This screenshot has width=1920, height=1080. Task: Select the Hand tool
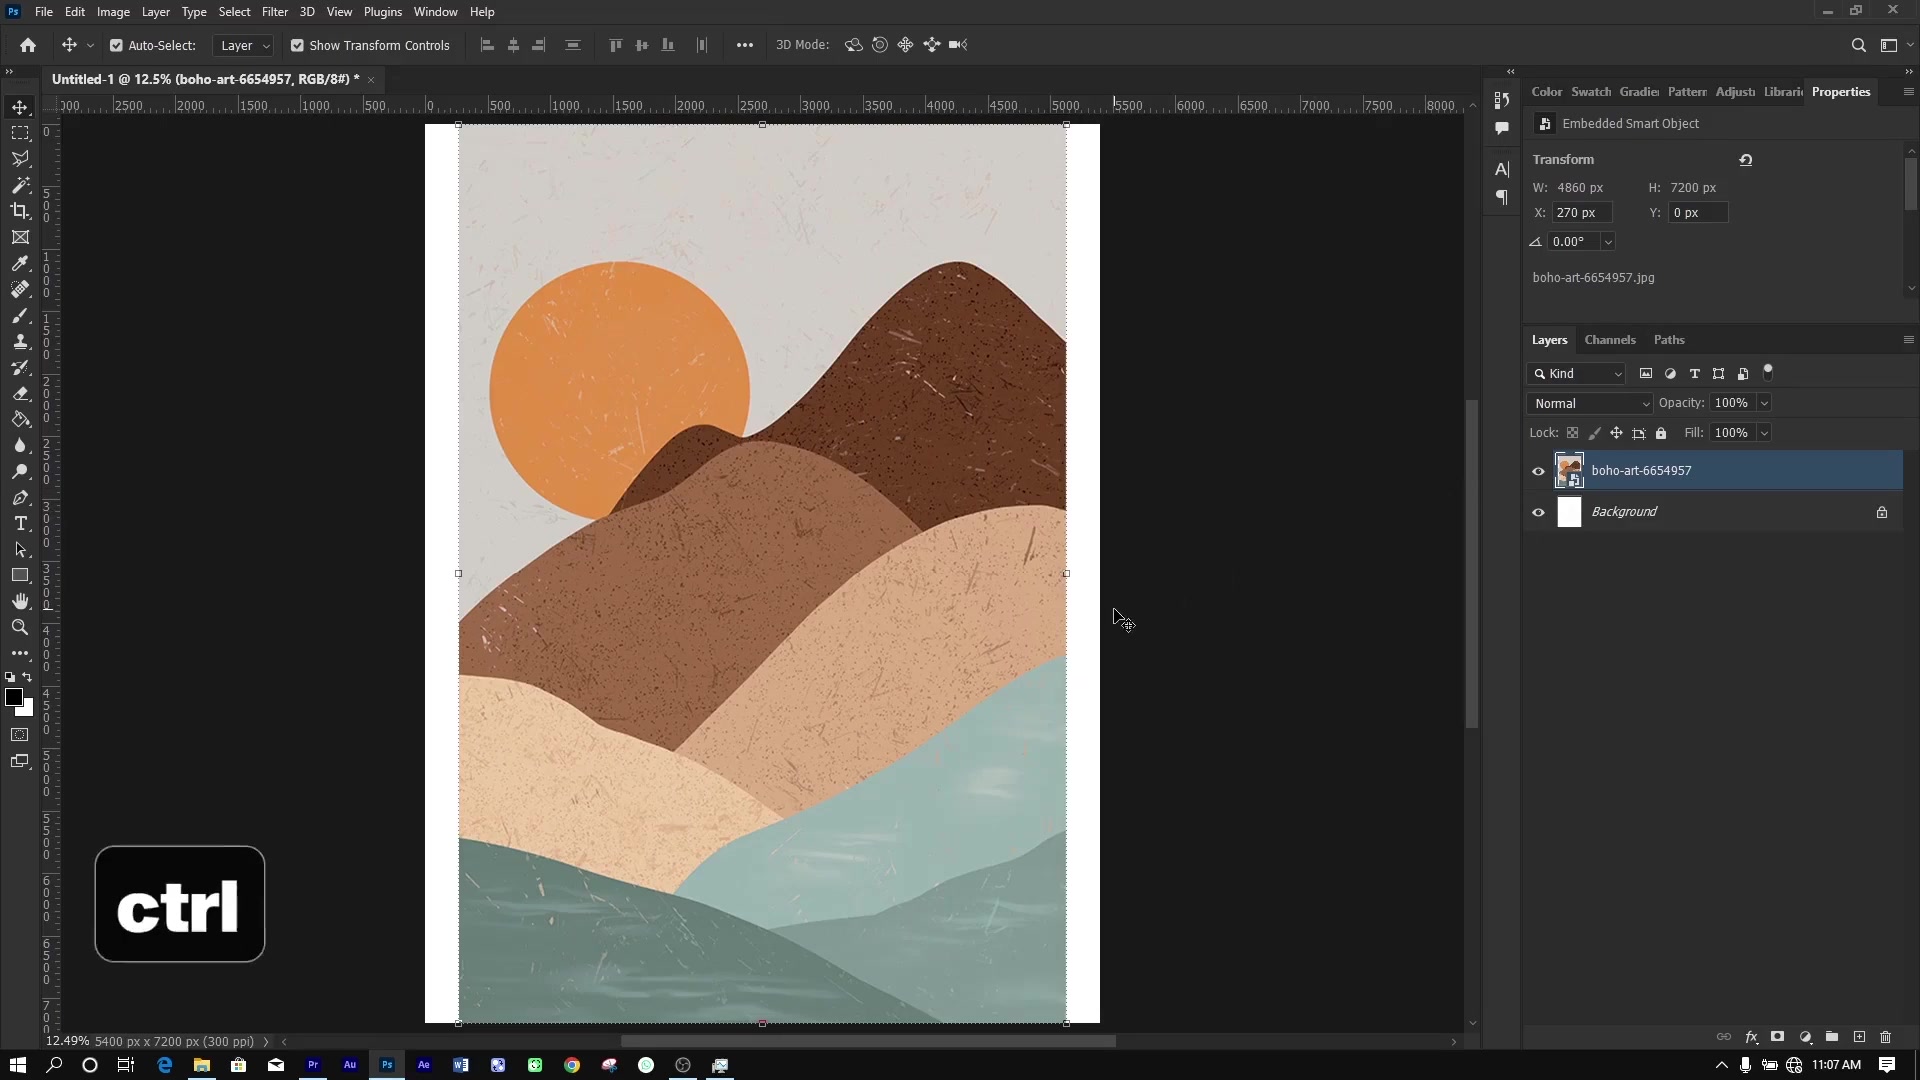(x=20, y=601)
